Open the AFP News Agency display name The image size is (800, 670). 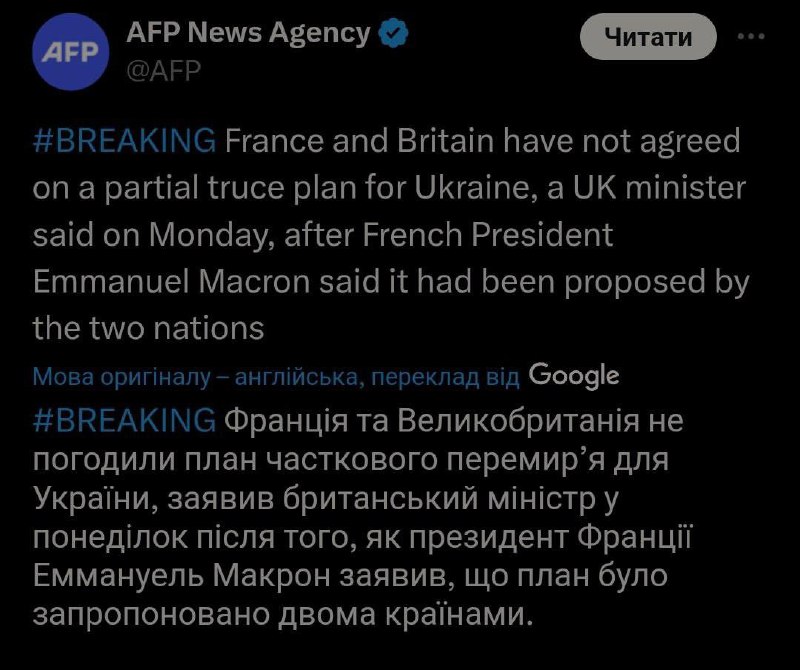[248, 33]
